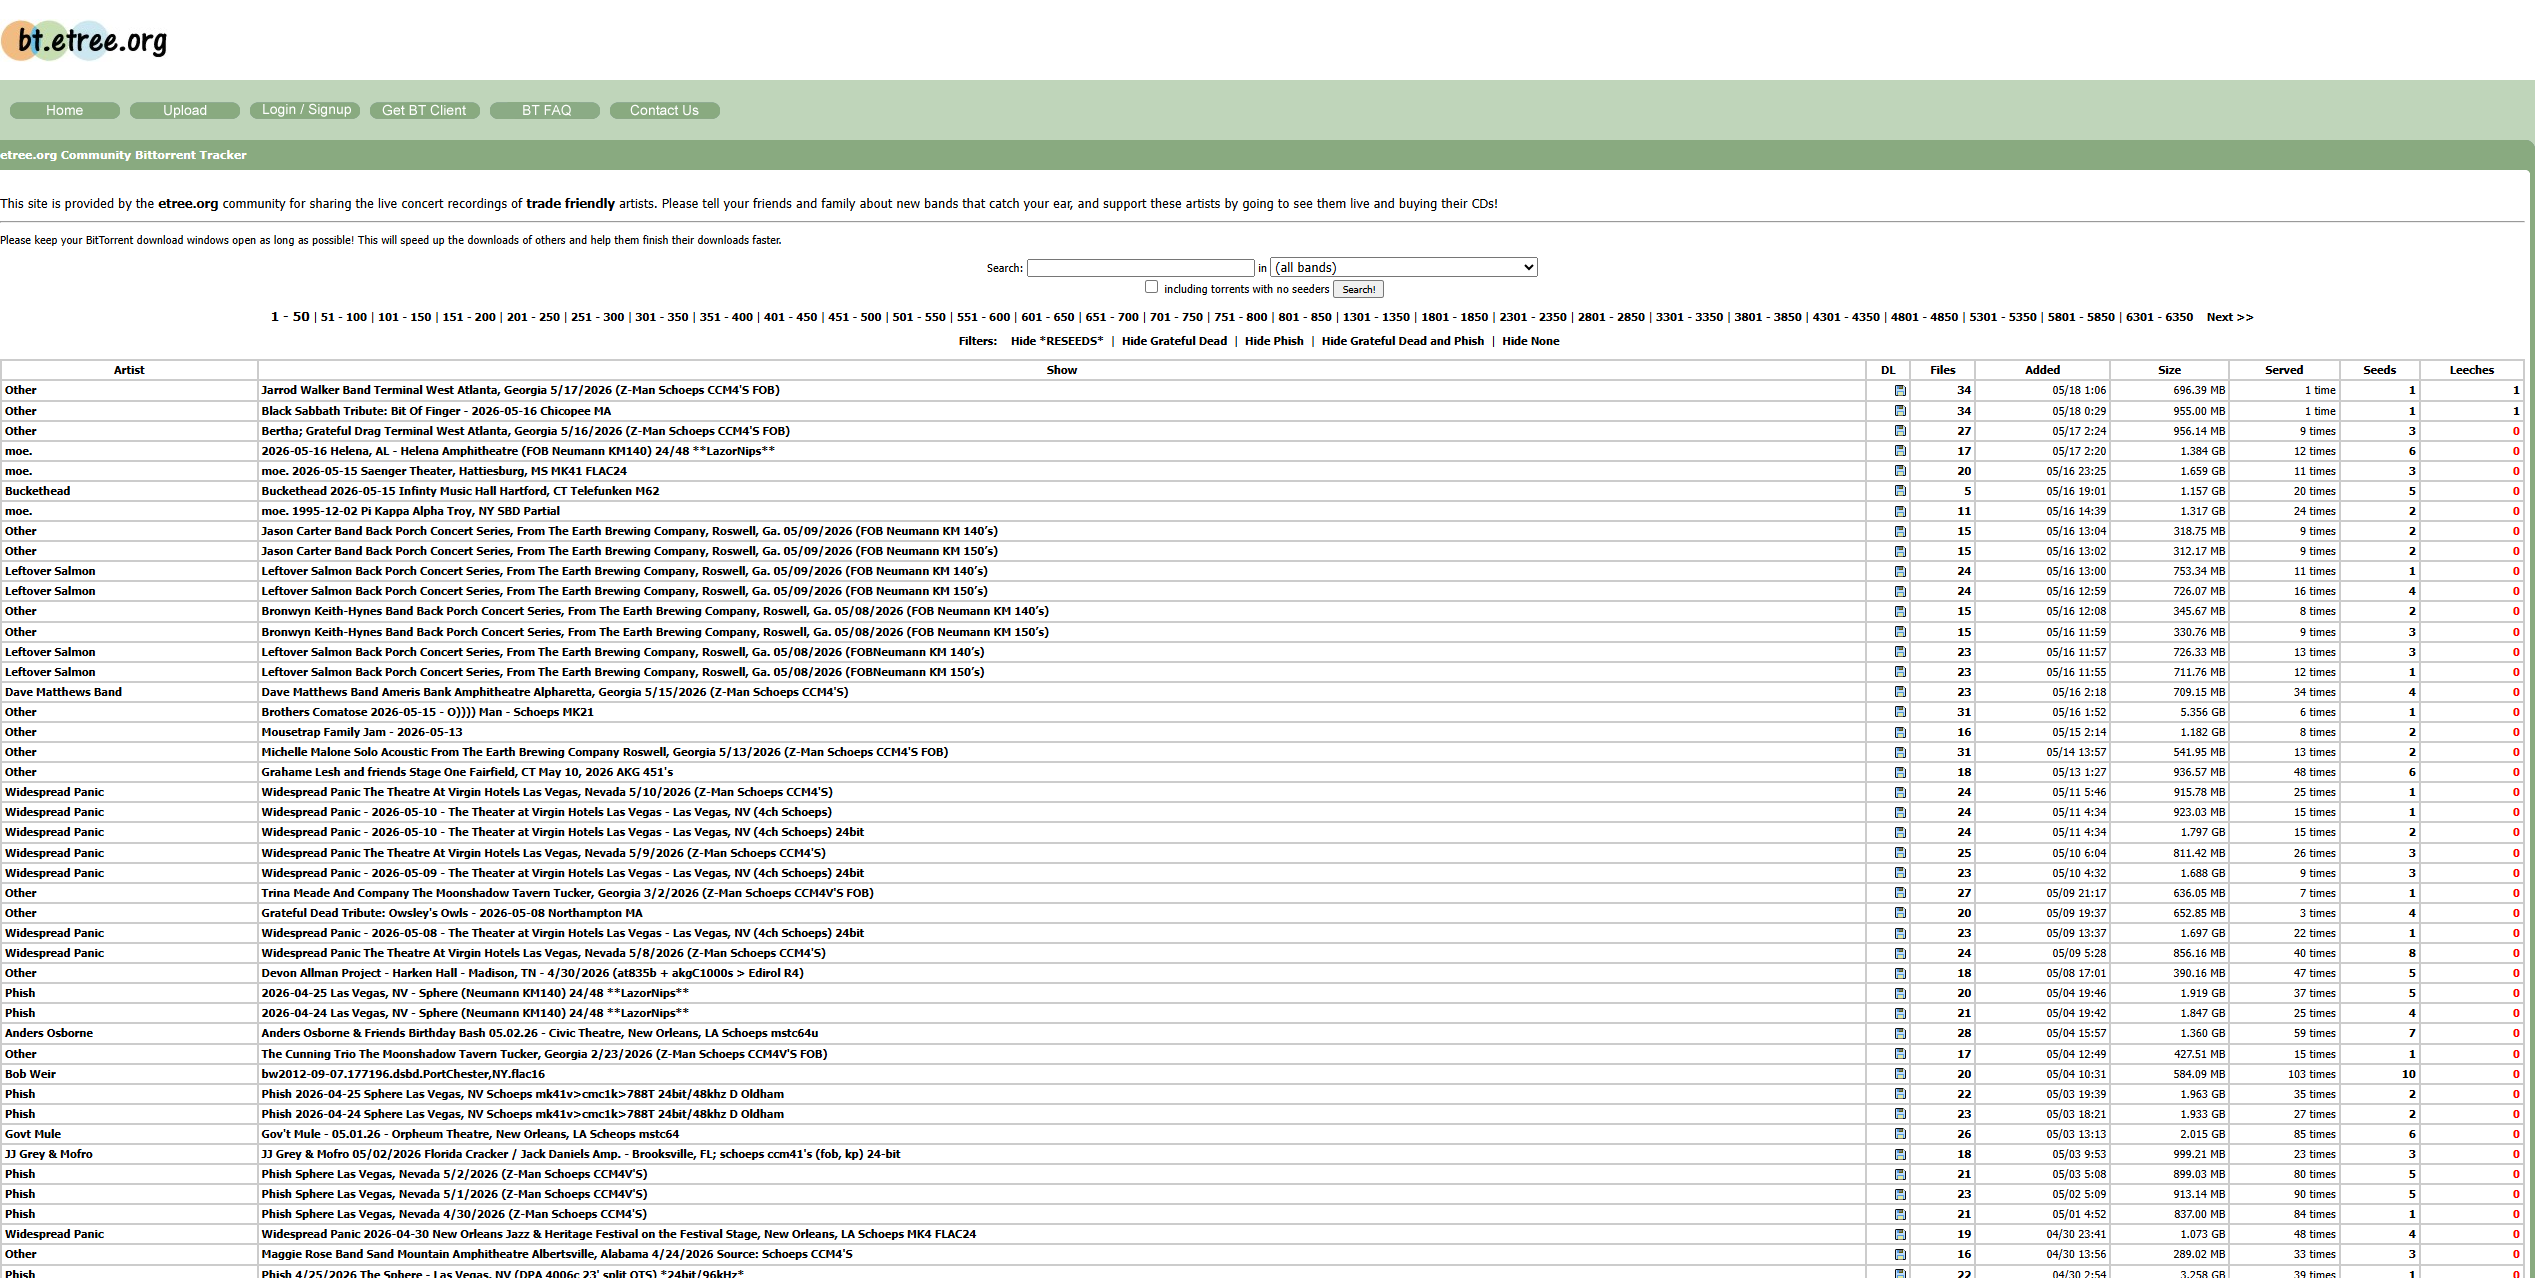Image resolution: width=2535 pixels, height=1278 pixels.
Task: Open the Govt Mule artist link
Action: [x=33, y=1134]
